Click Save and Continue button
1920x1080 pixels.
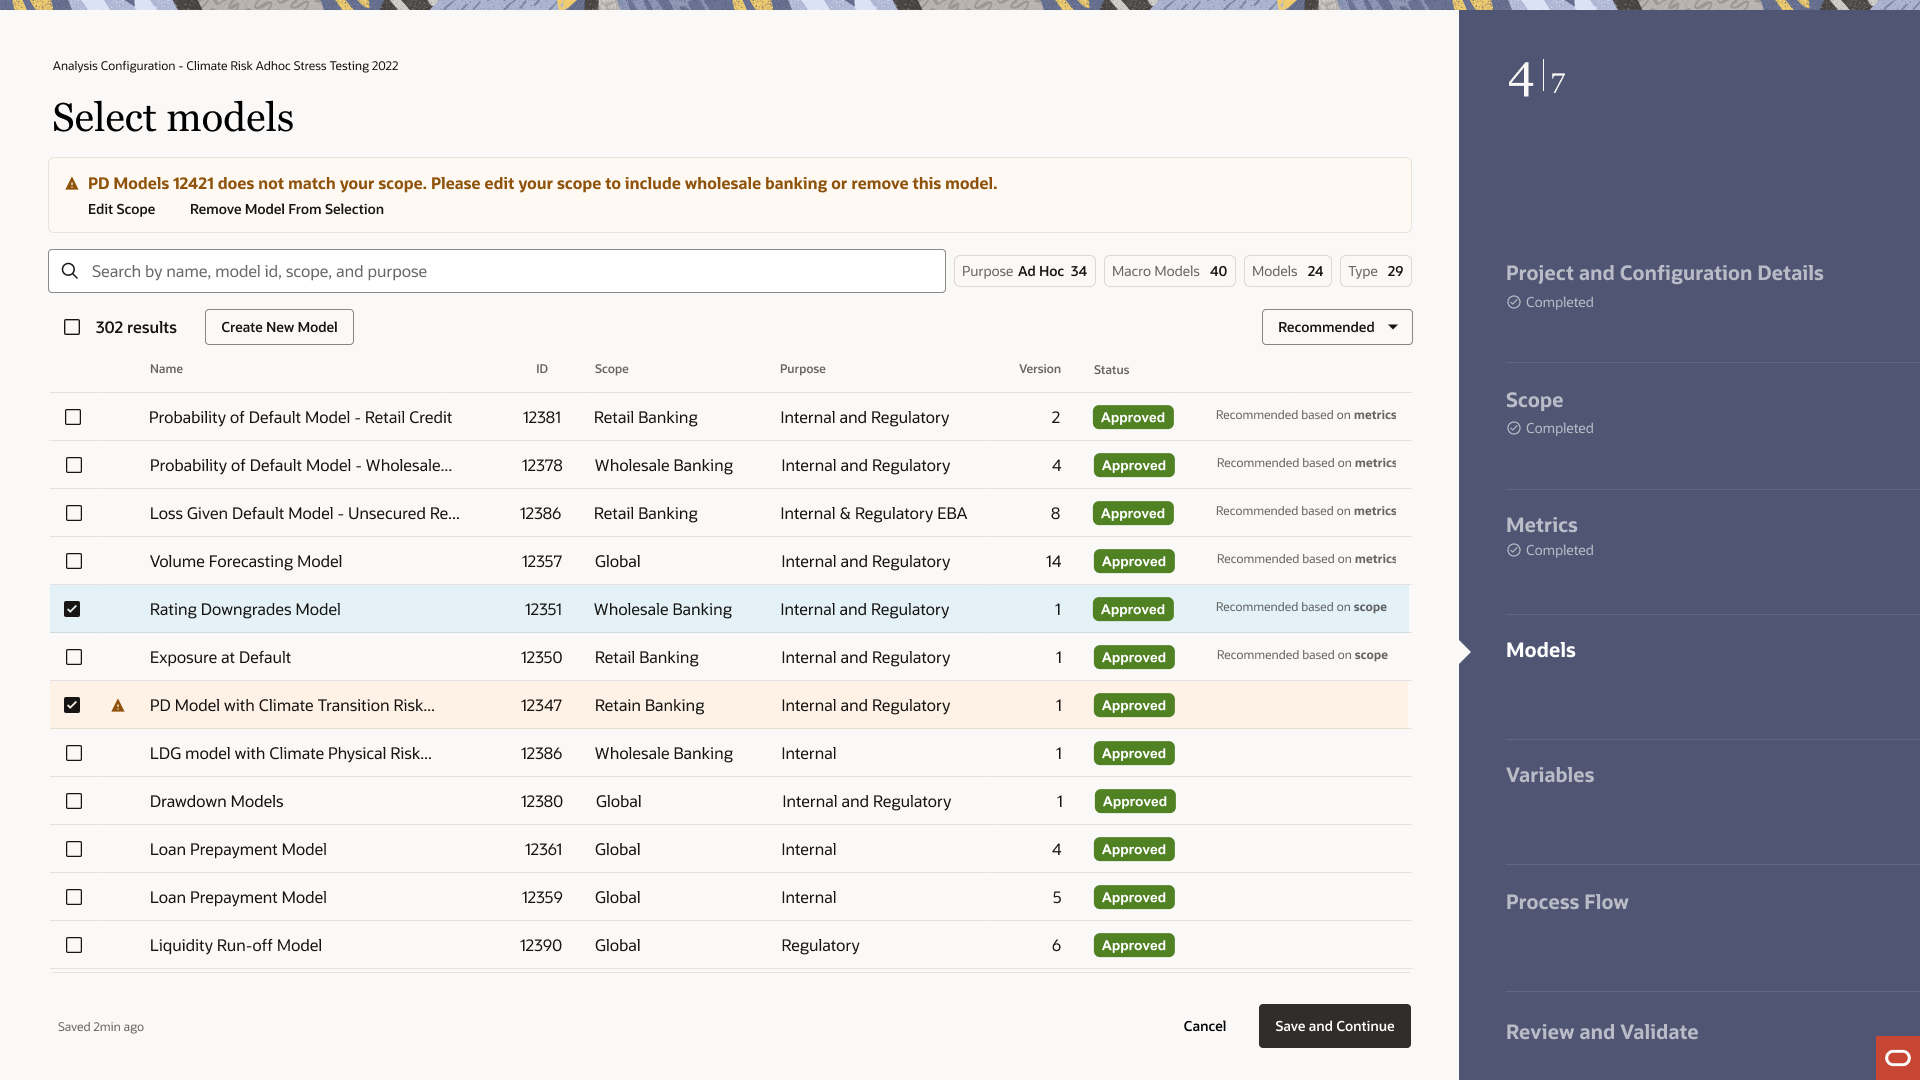(x=1334, y=1026)
